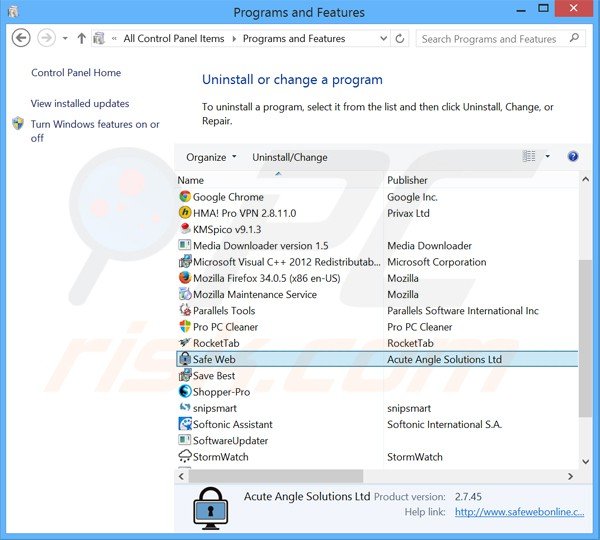Viewport: 600px width, 540px height.
Task: Click the RocketTab rocket icon
Action: 185,343
